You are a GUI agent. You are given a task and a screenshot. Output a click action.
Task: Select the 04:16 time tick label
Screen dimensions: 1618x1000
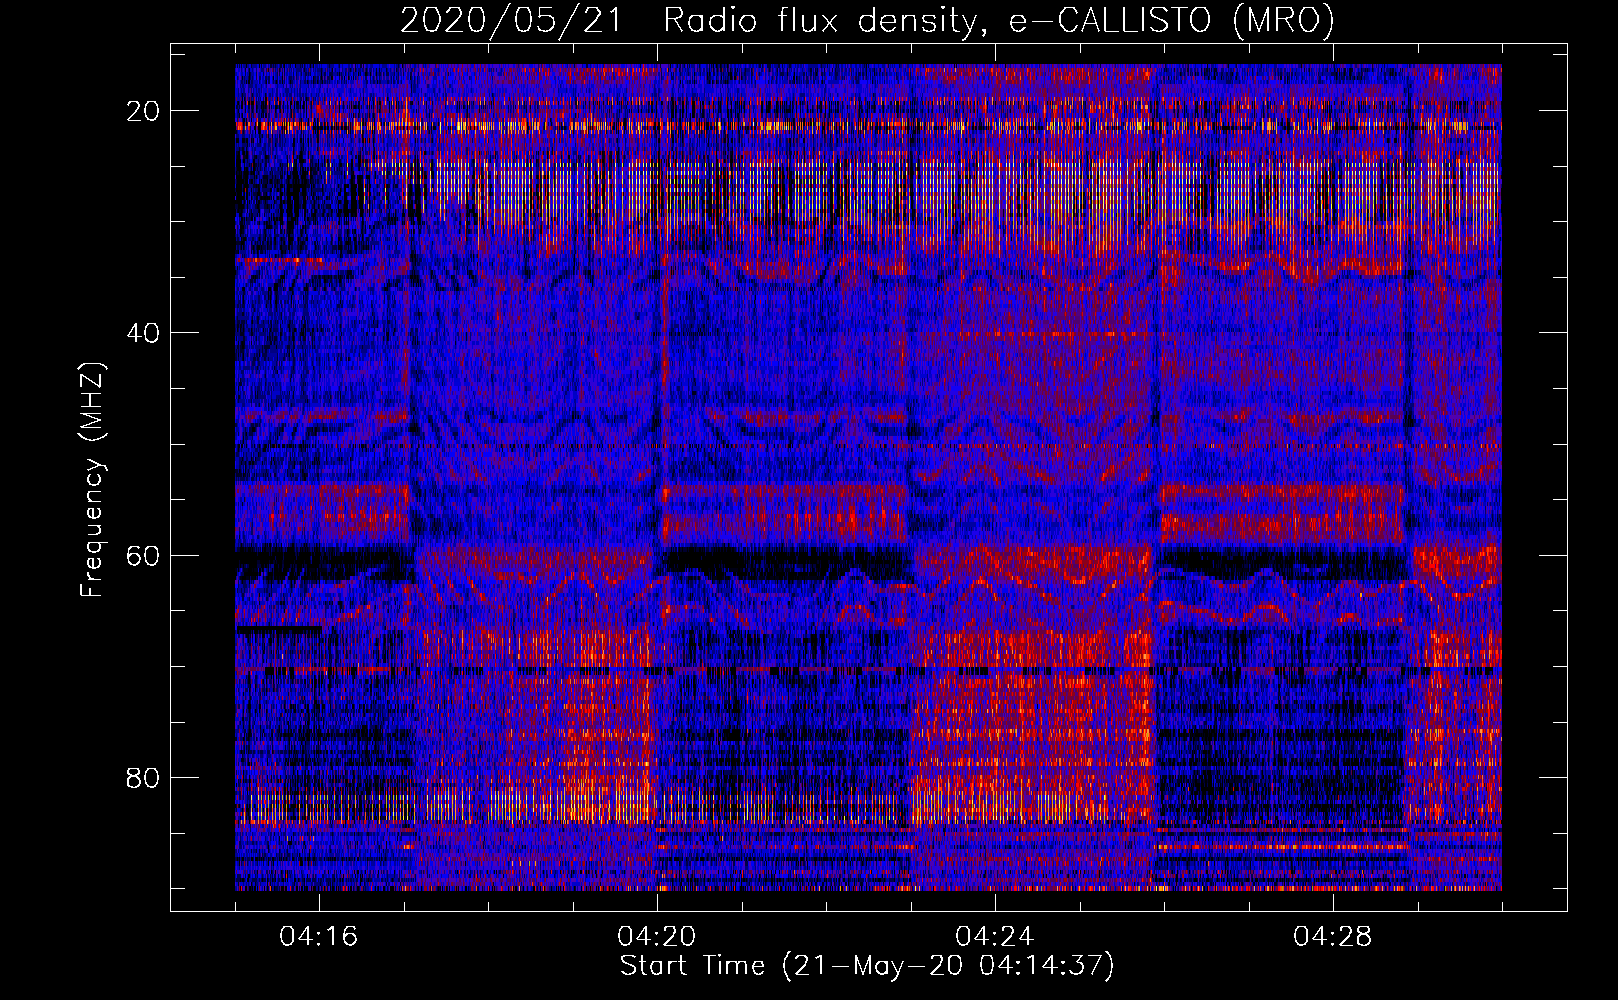pos(319,937)
